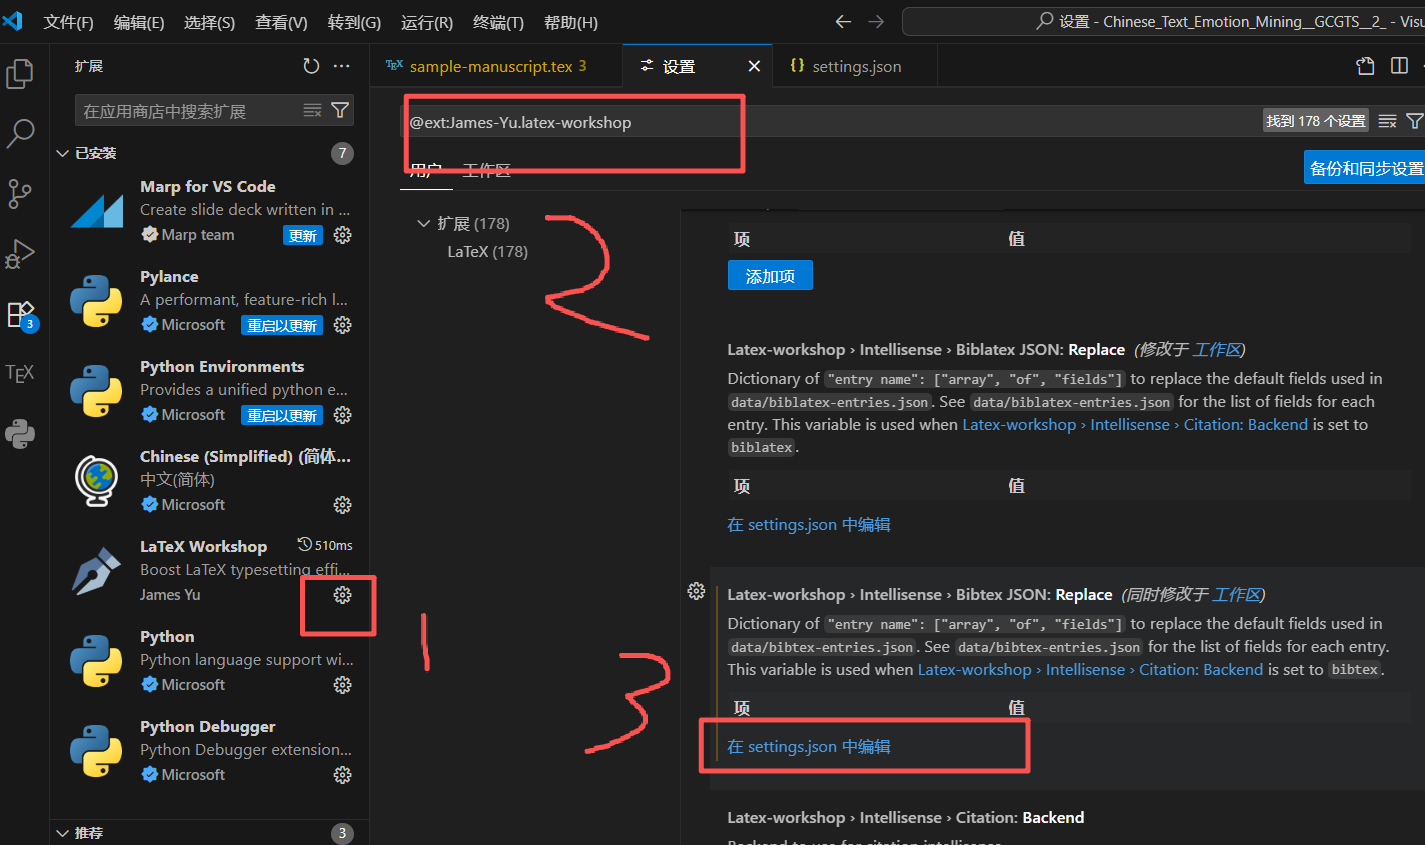Open gear menu for Bibtex JSON Replace setting

click(x=696, y=591)
